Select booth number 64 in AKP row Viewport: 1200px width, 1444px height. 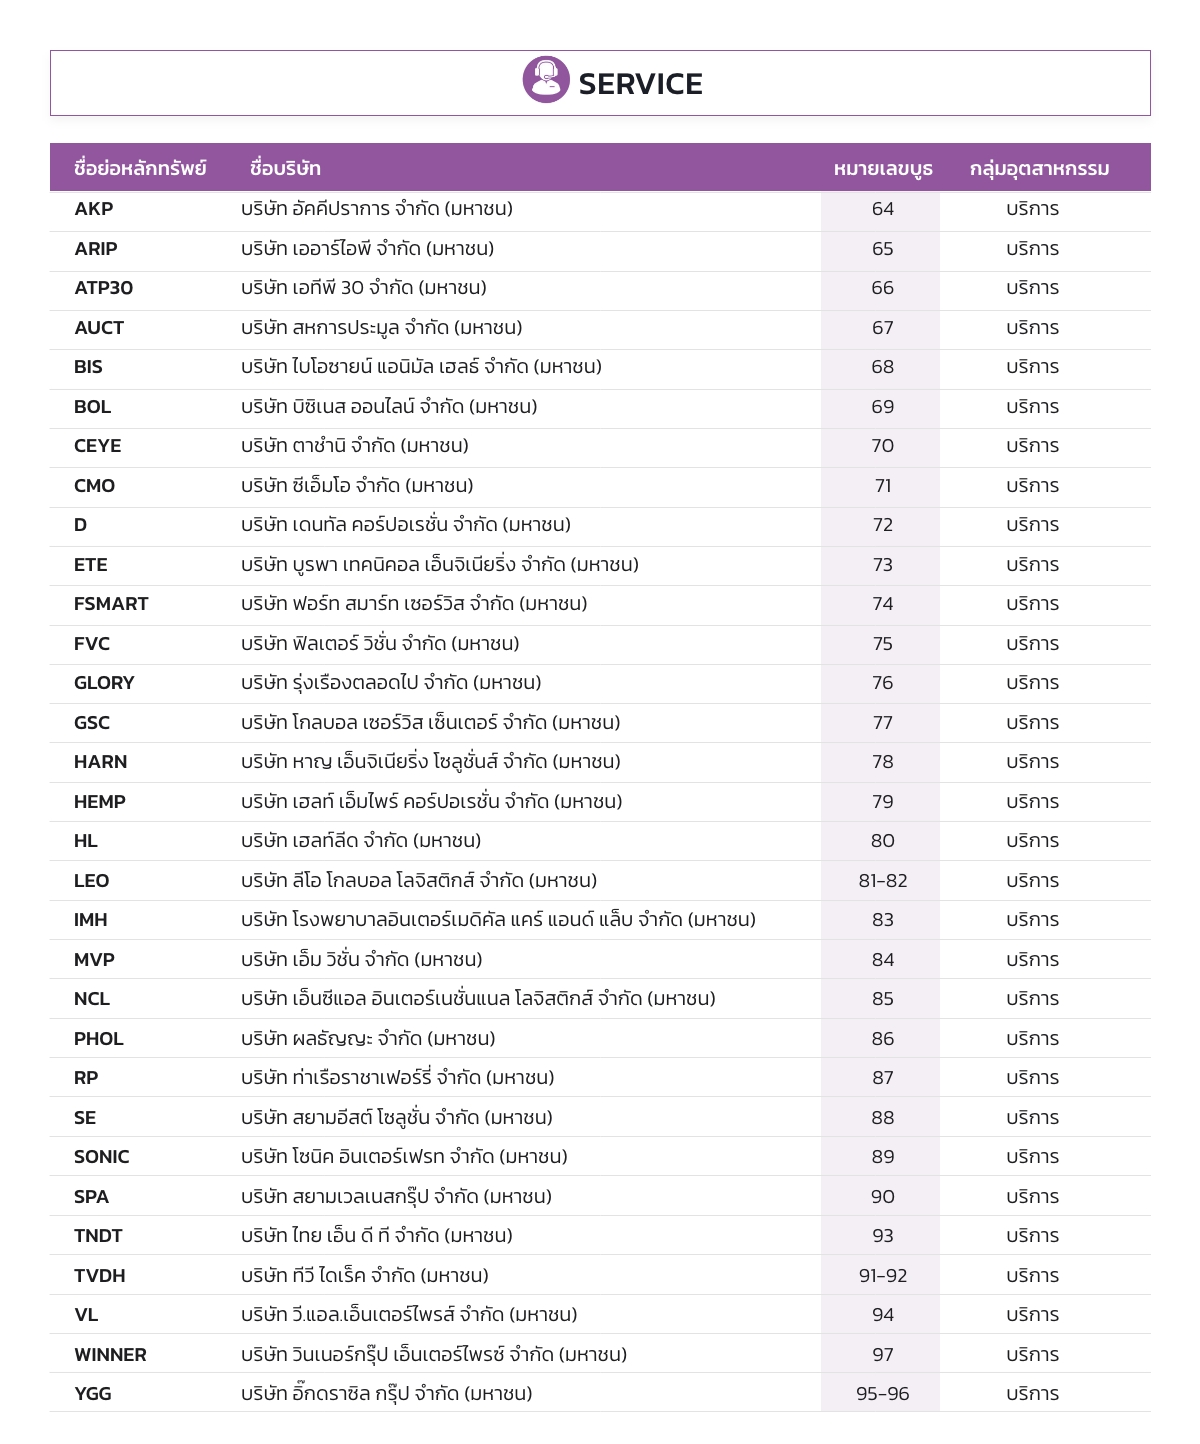[883, 209]
